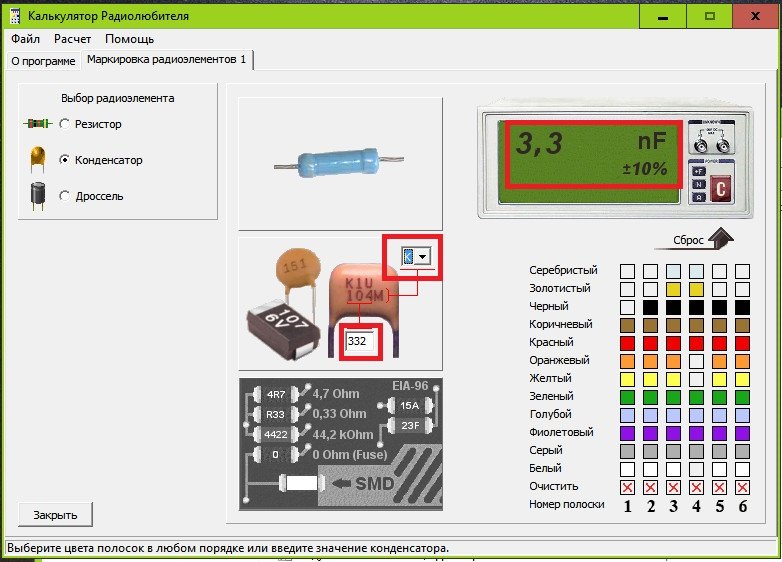Clear band 3 with the red X
Screen dimensions: 782x562
click(673, 487)
